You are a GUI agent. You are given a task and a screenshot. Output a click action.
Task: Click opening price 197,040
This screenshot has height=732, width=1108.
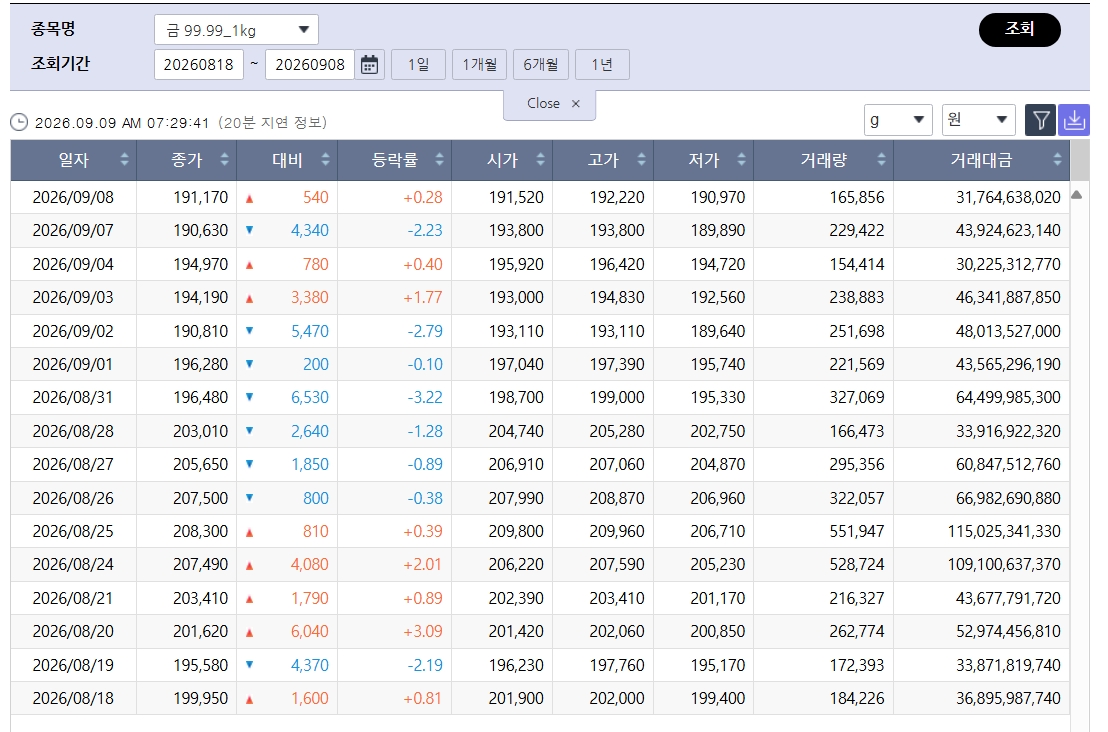pyautogui.click(x=516, y=365)
